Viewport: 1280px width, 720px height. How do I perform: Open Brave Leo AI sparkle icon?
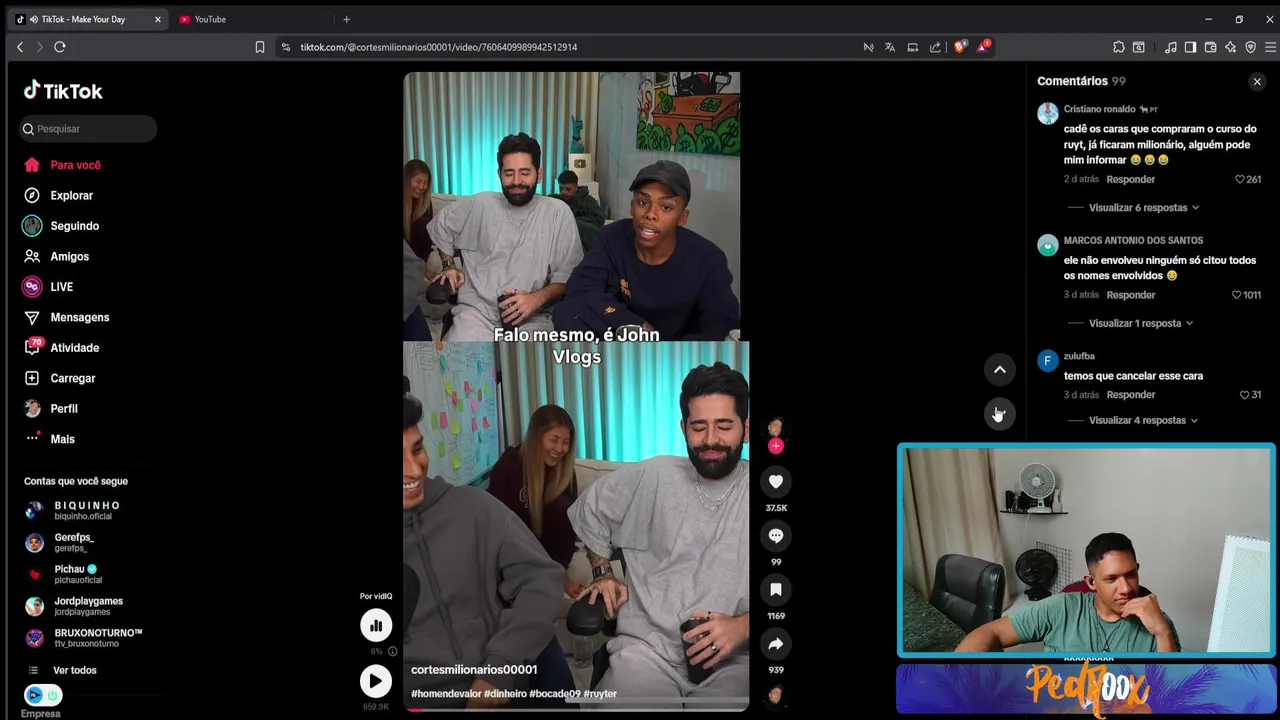pyautogui.click(x=1230, y=47)
